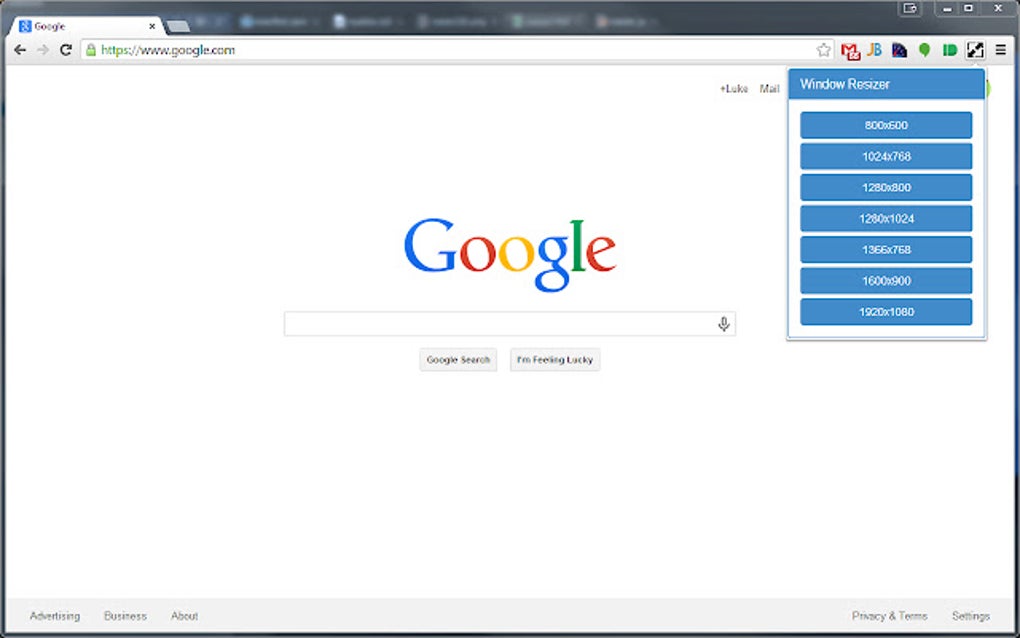Click the +Luke profile link
This screenshot has width=1020, height=638.
733,89
